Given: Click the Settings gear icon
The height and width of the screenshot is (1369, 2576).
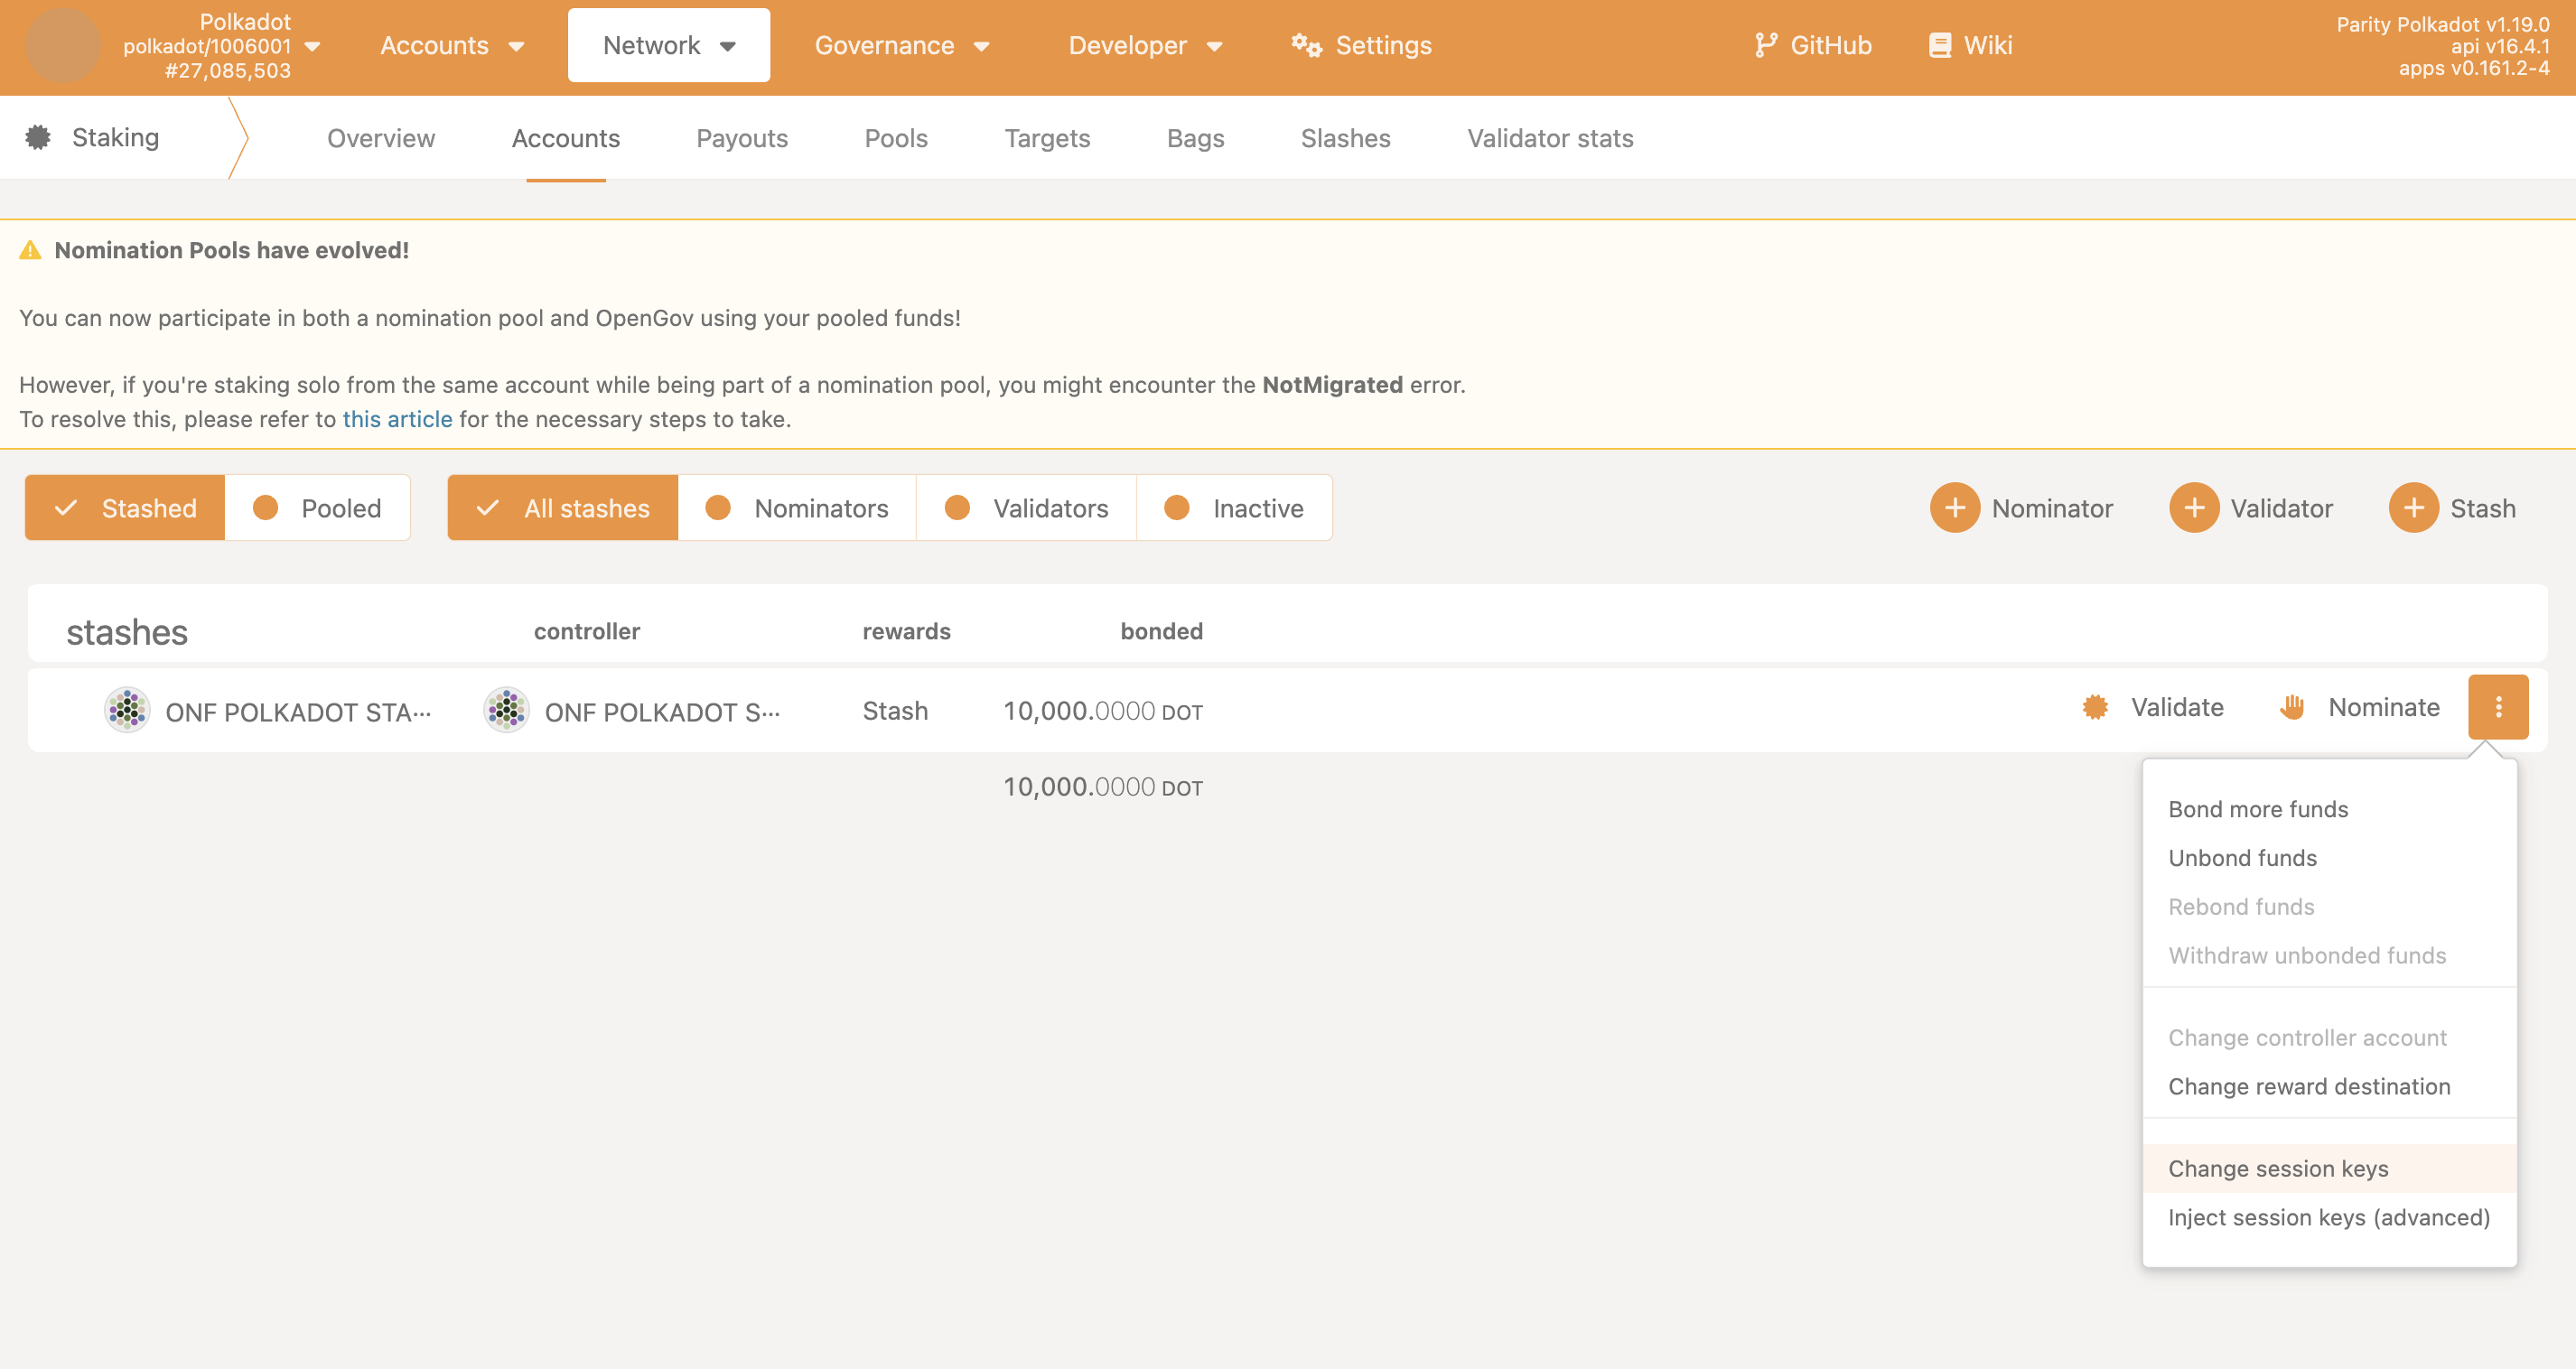Looking at the screenshot, I should click(x=1306, y=44).
